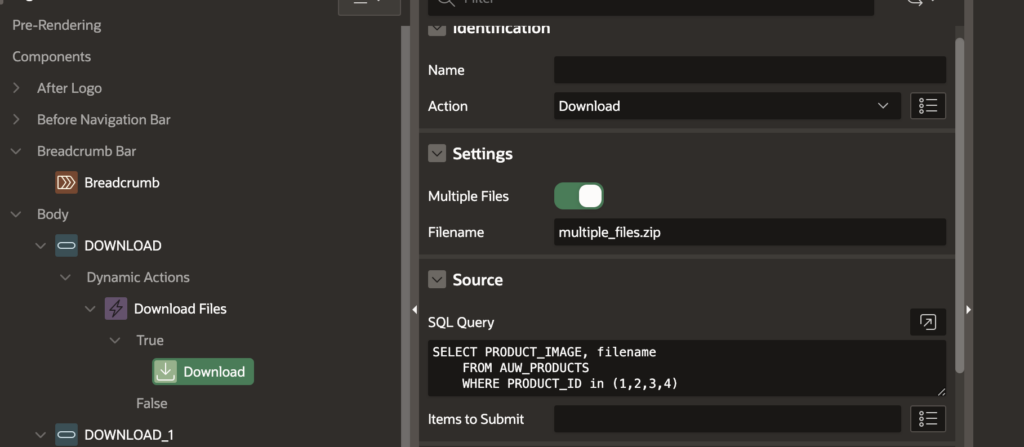Open list picker next to Action field

pos(927,106)
